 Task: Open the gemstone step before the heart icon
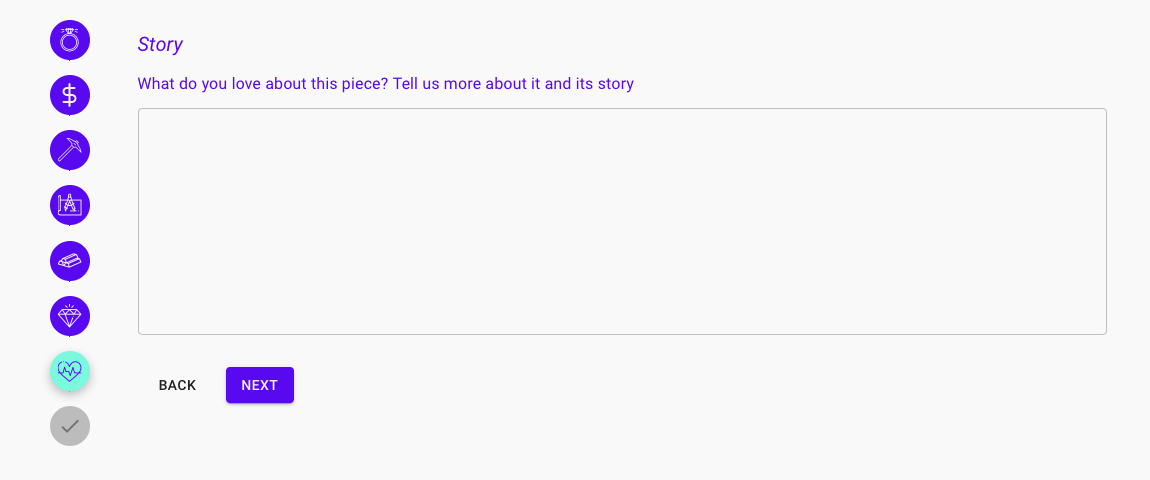pos(70,316)
